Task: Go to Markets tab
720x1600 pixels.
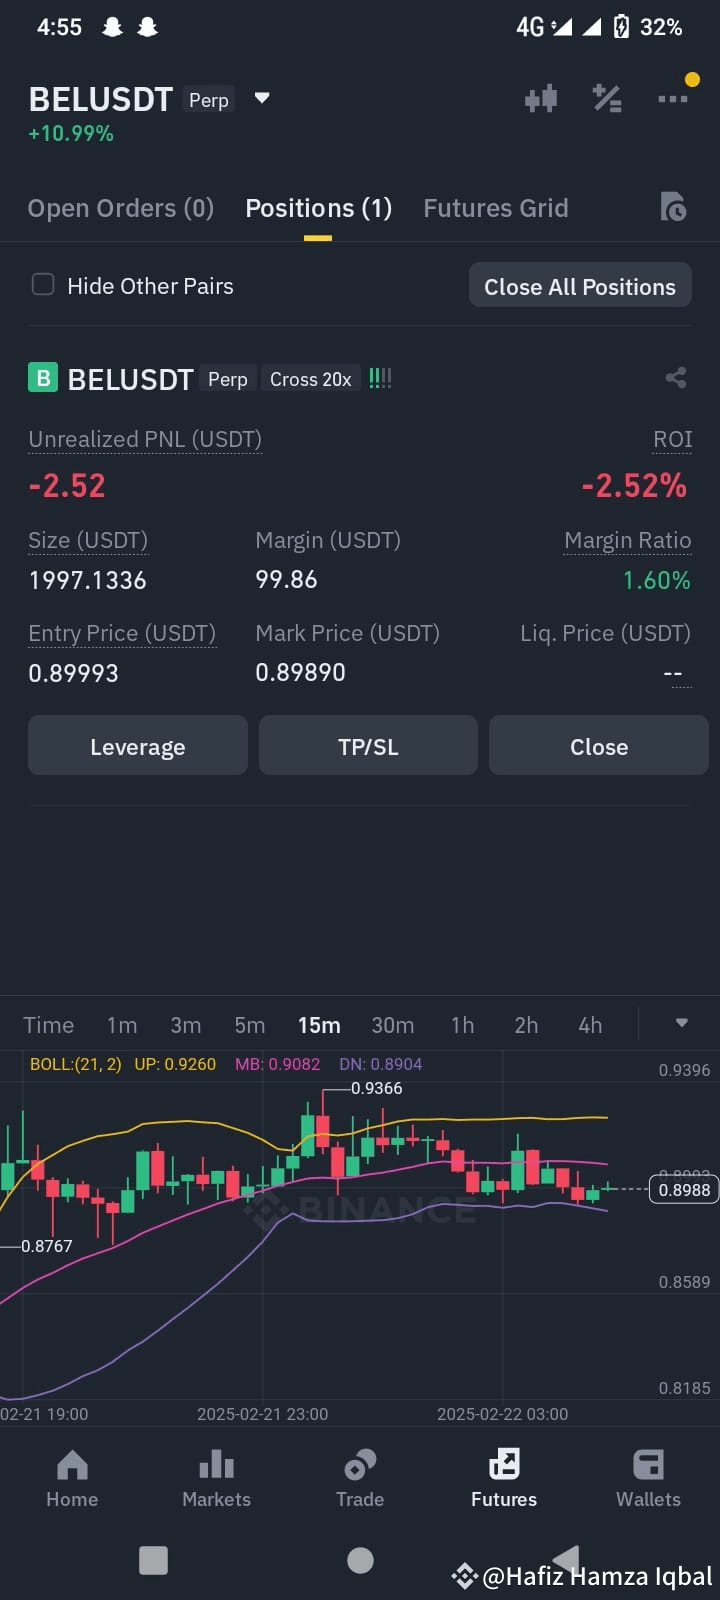Action: (x=216, y=1479)
